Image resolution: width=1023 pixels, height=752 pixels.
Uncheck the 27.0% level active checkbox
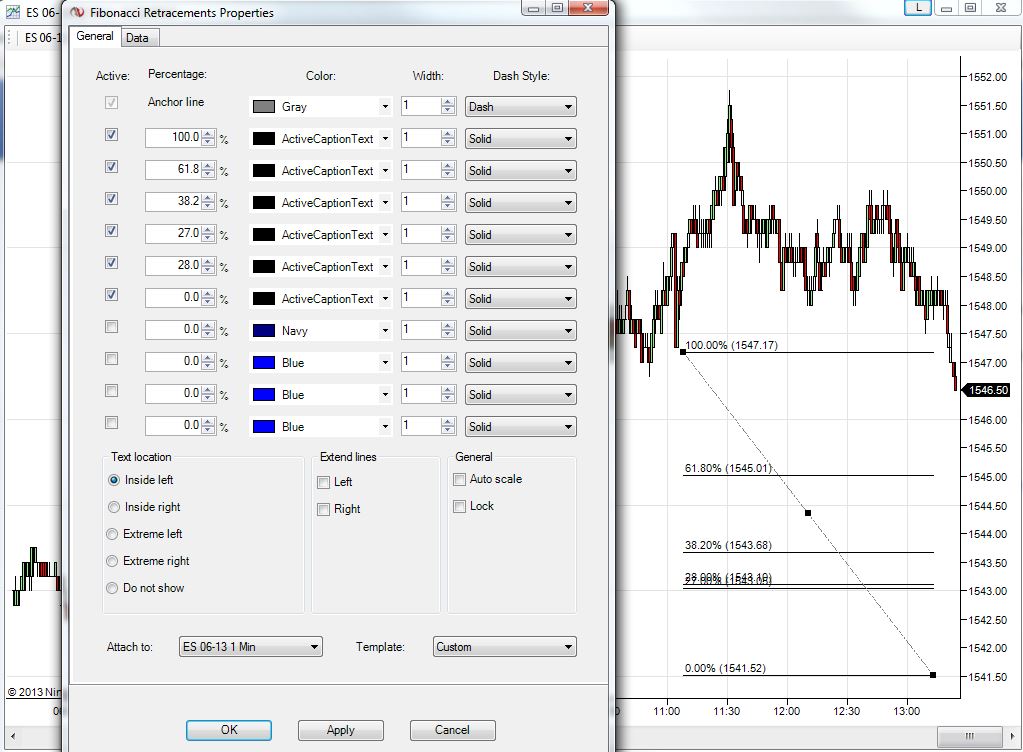tap(112, 230)
